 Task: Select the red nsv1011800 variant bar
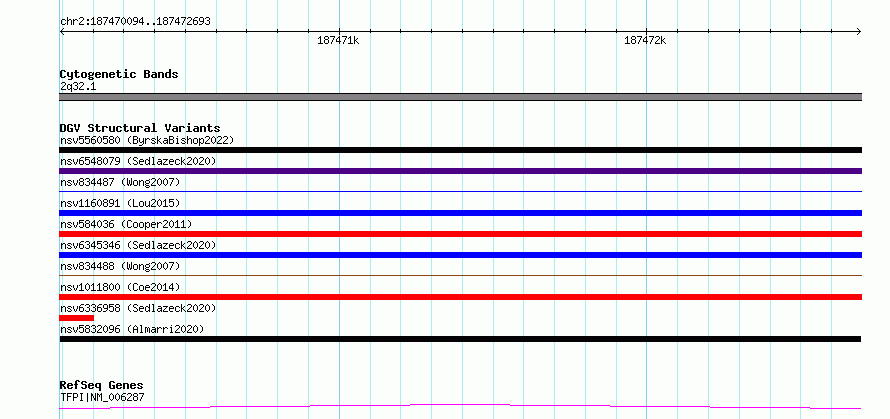[460, 297]
